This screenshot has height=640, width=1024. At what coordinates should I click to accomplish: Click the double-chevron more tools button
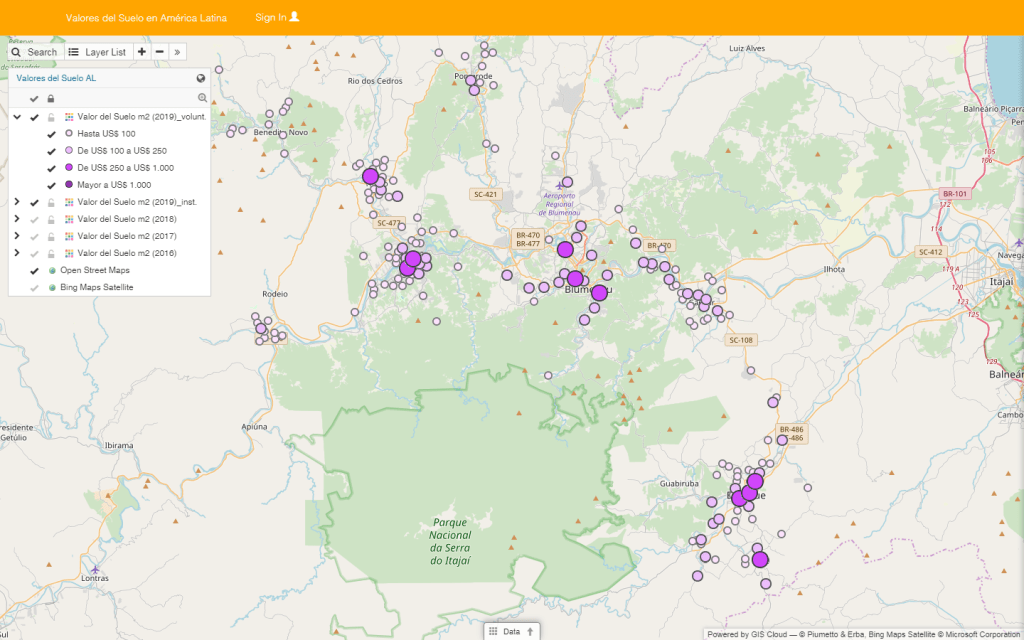click(177, 51)
